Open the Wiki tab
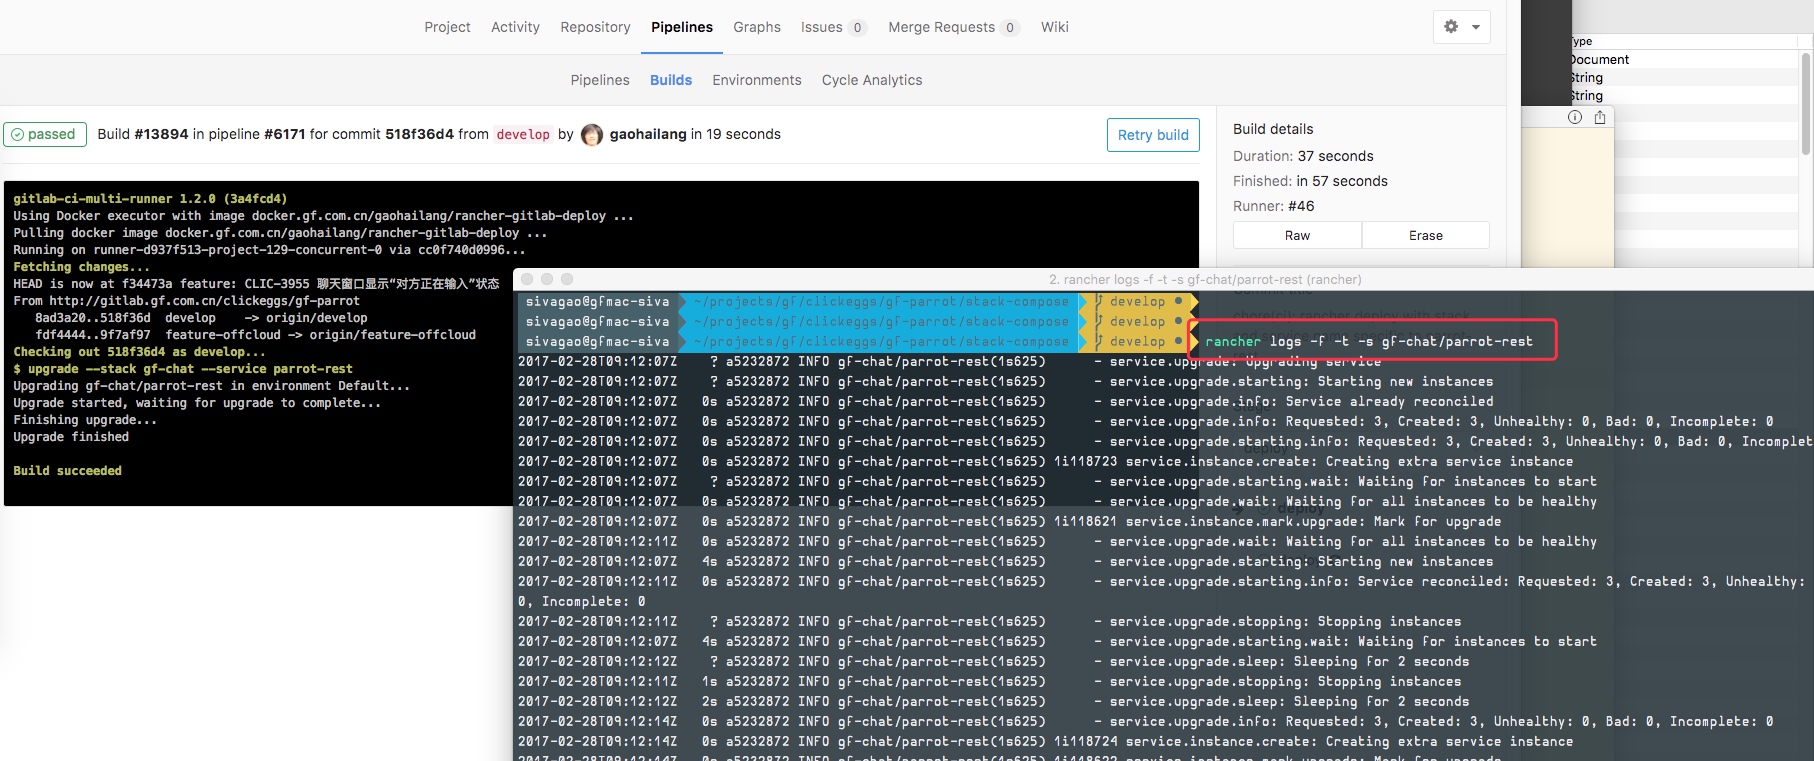The height and width of the screenshot is (761, 1814). (1055, 27)
